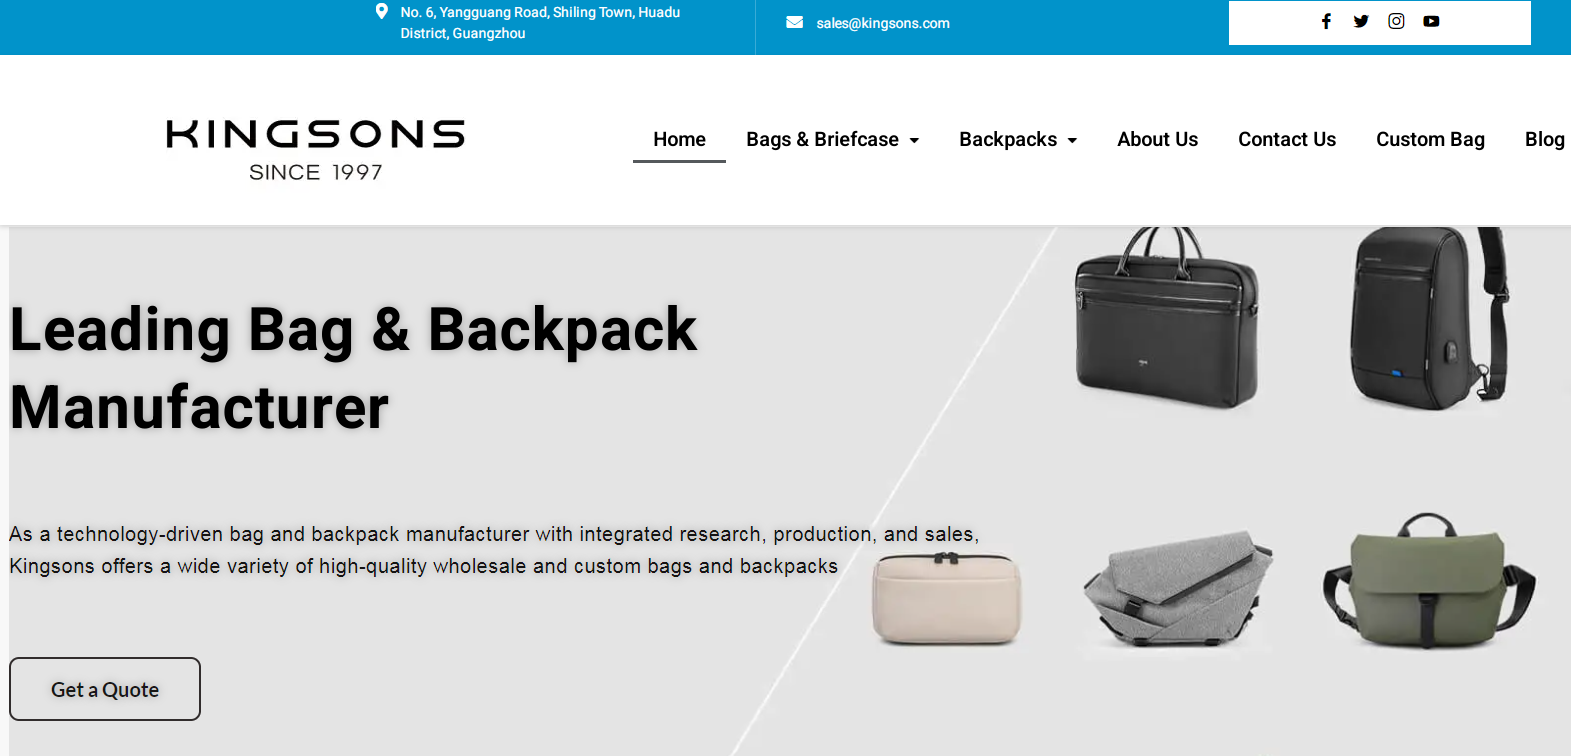This screenshot has height=756, width=1571.
Task: Click the sales@kingsons.com email link
Action: (883, 23)
